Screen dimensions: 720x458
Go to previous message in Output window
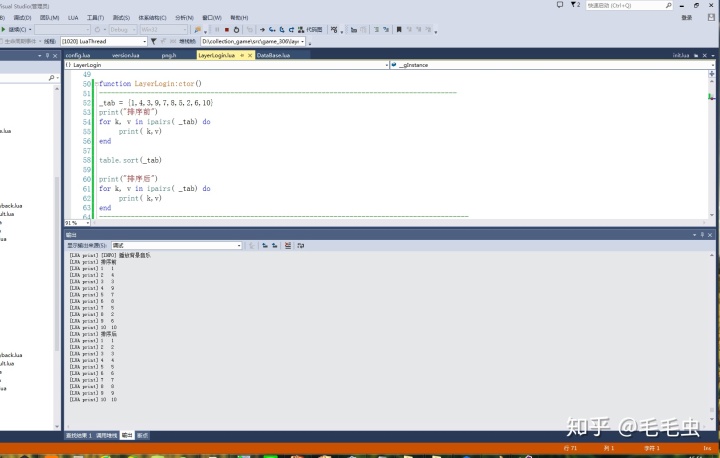coord(265,245)
